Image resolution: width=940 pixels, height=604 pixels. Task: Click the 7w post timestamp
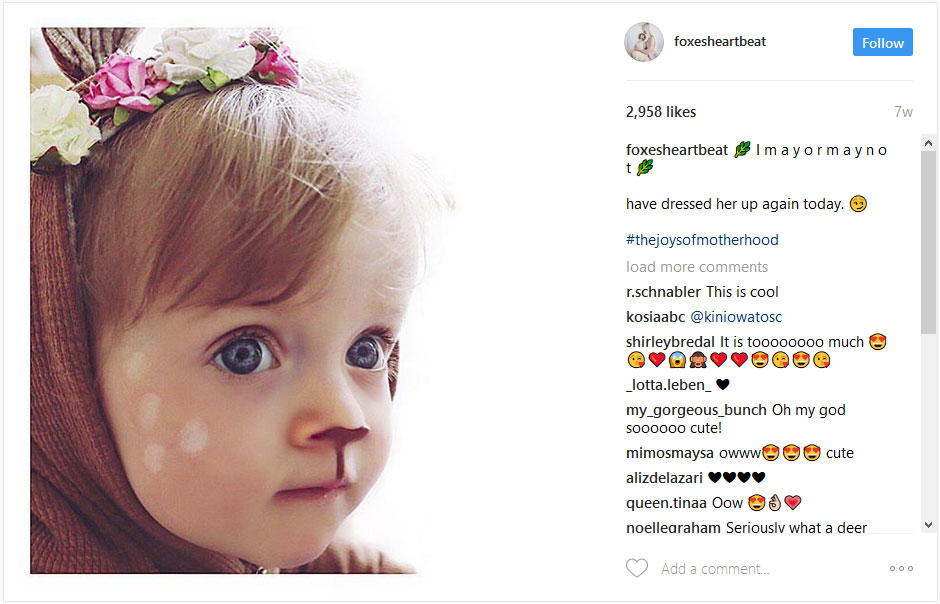(903, 112)
